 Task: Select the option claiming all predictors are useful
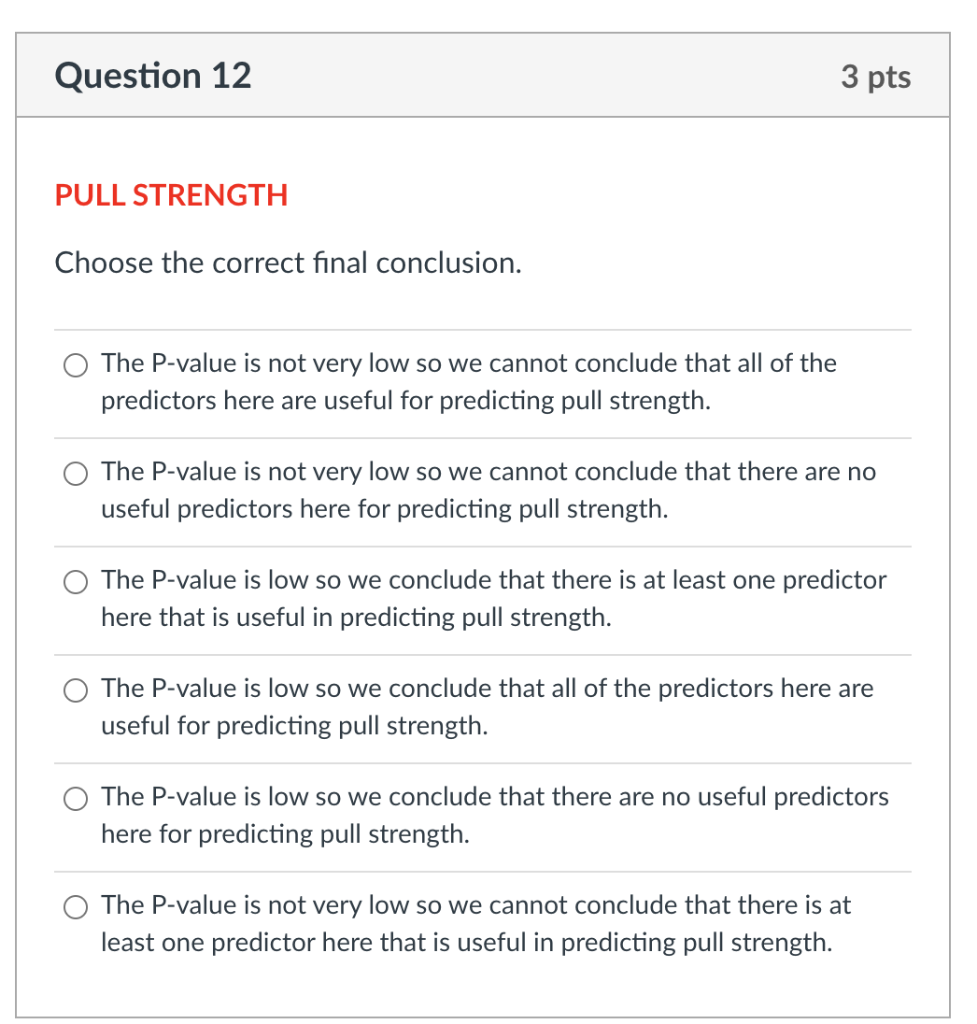click(75, 690)
